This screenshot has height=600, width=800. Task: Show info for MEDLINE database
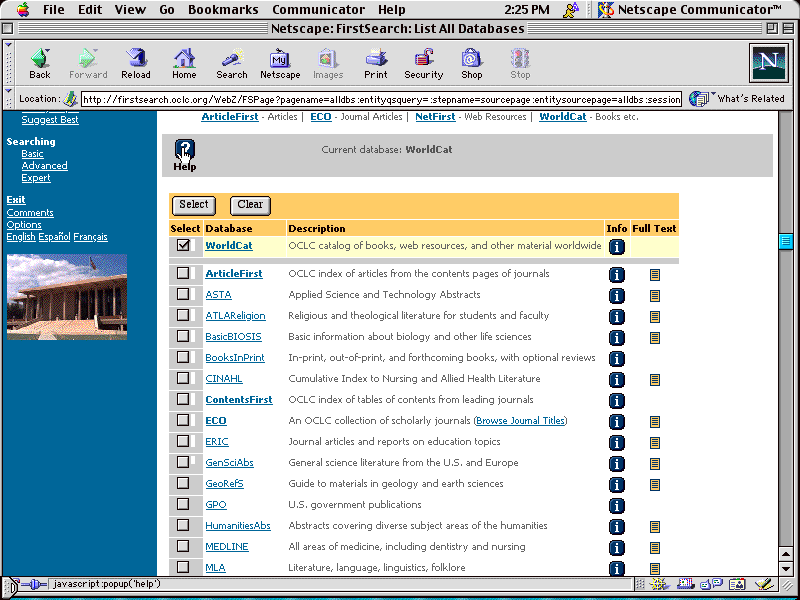click(x=616, y=547)
